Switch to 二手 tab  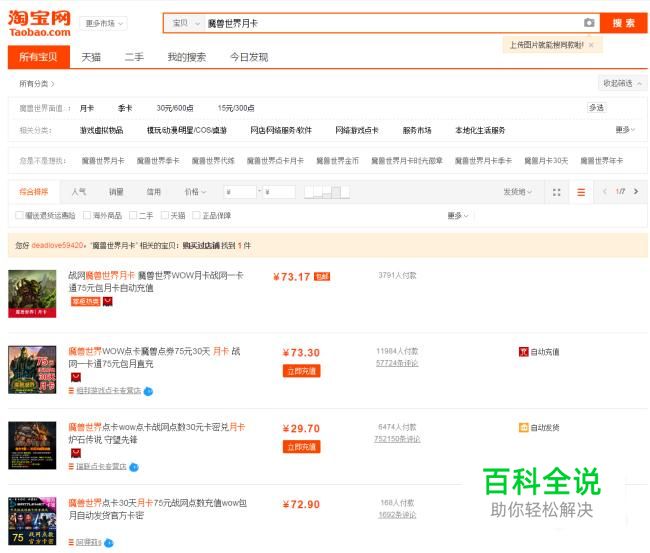point(134,57)
